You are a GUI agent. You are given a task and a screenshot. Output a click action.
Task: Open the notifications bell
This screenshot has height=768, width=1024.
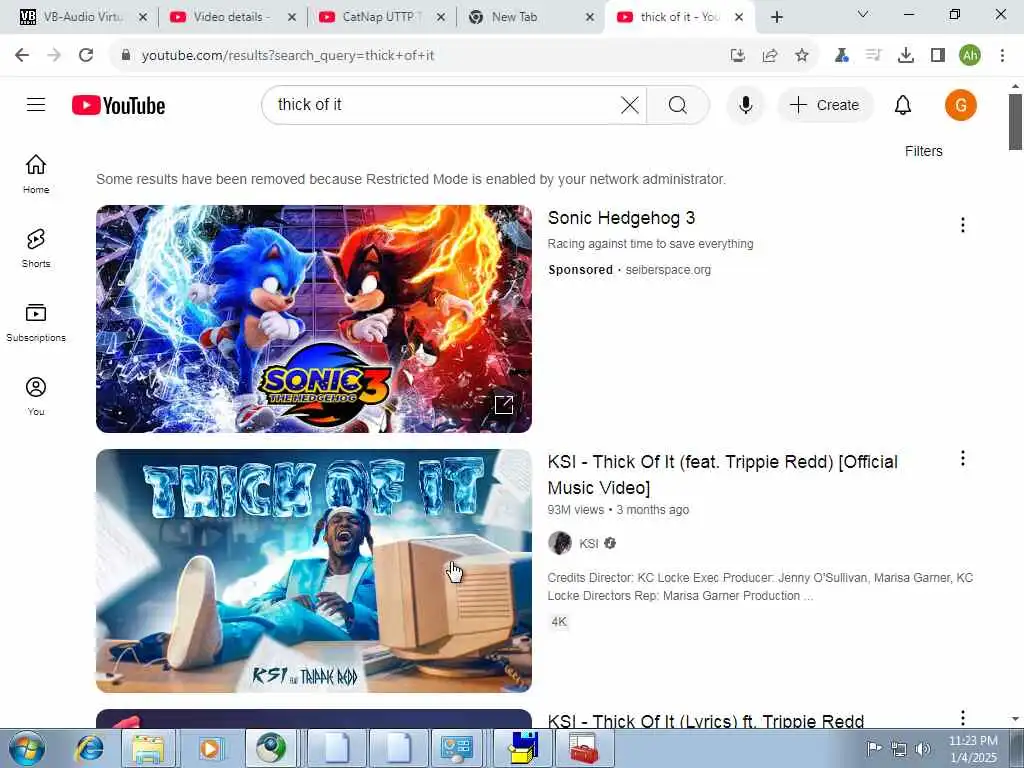coord(903,104)
